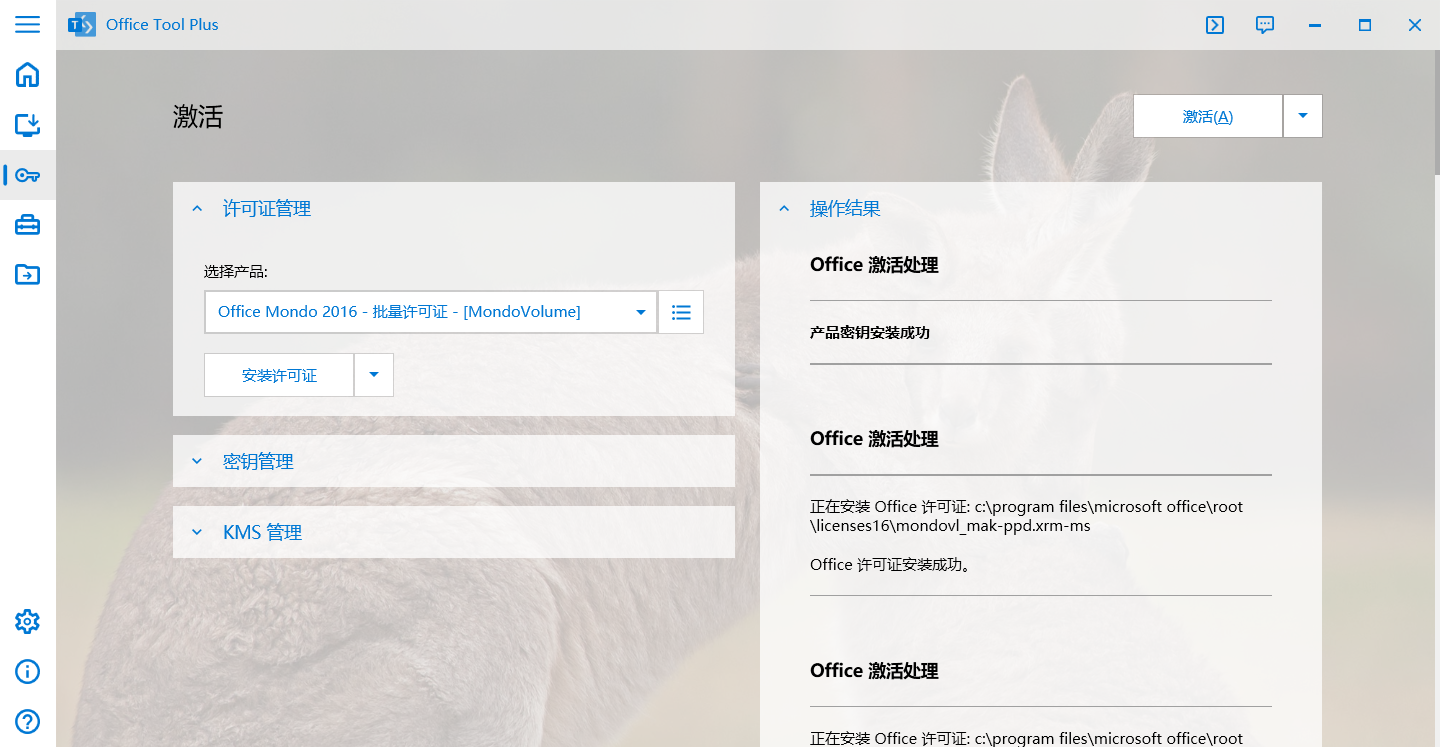Open the feedback chat bubble icon
This screenshot has height=747, width=1440.
pos(1264,24)
